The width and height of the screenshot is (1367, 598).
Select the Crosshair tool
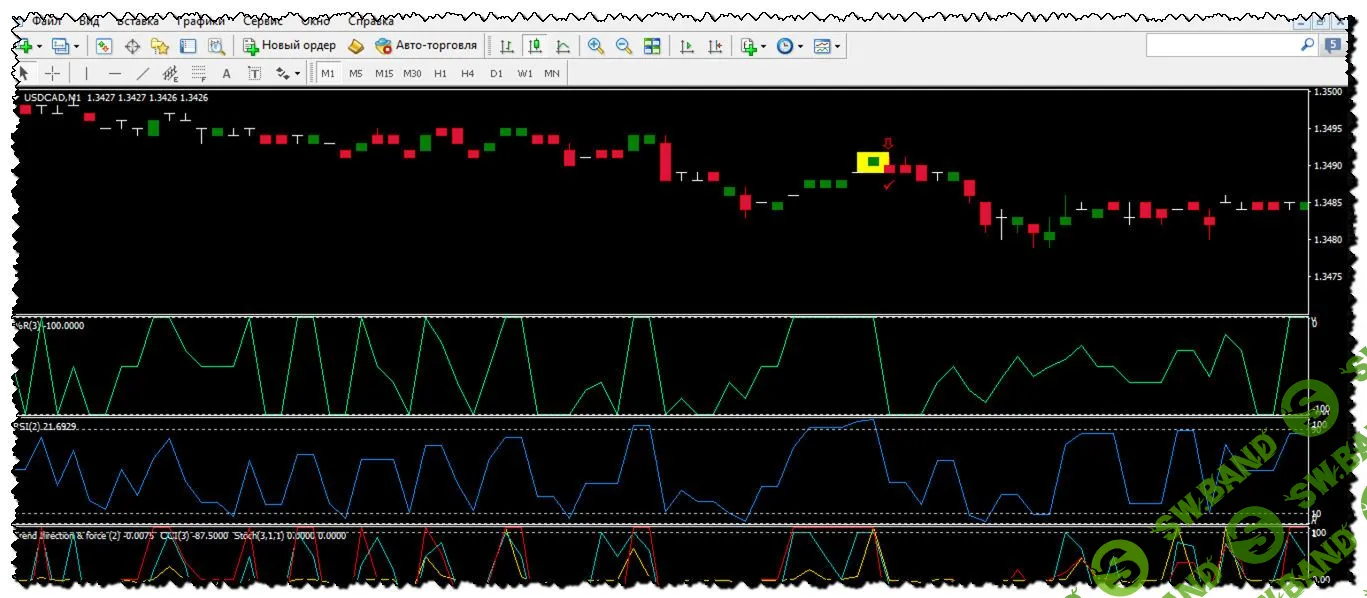(53, 72)
